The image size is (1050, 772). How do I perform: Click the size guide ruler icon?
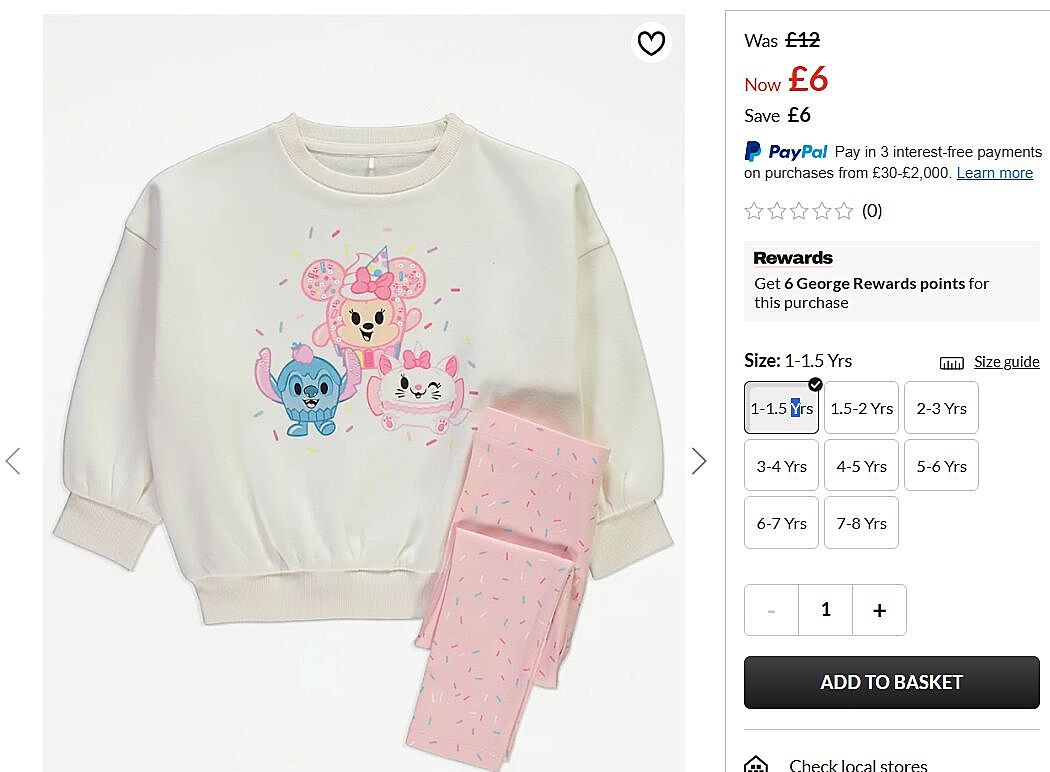pyautogui.click(x=952, y=363)
